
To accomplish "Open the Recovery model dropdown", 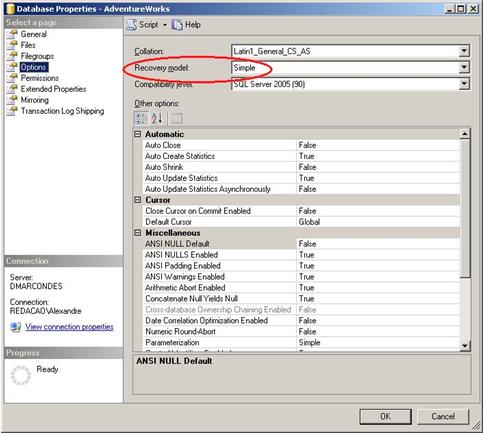I will [x=464, y=68].
